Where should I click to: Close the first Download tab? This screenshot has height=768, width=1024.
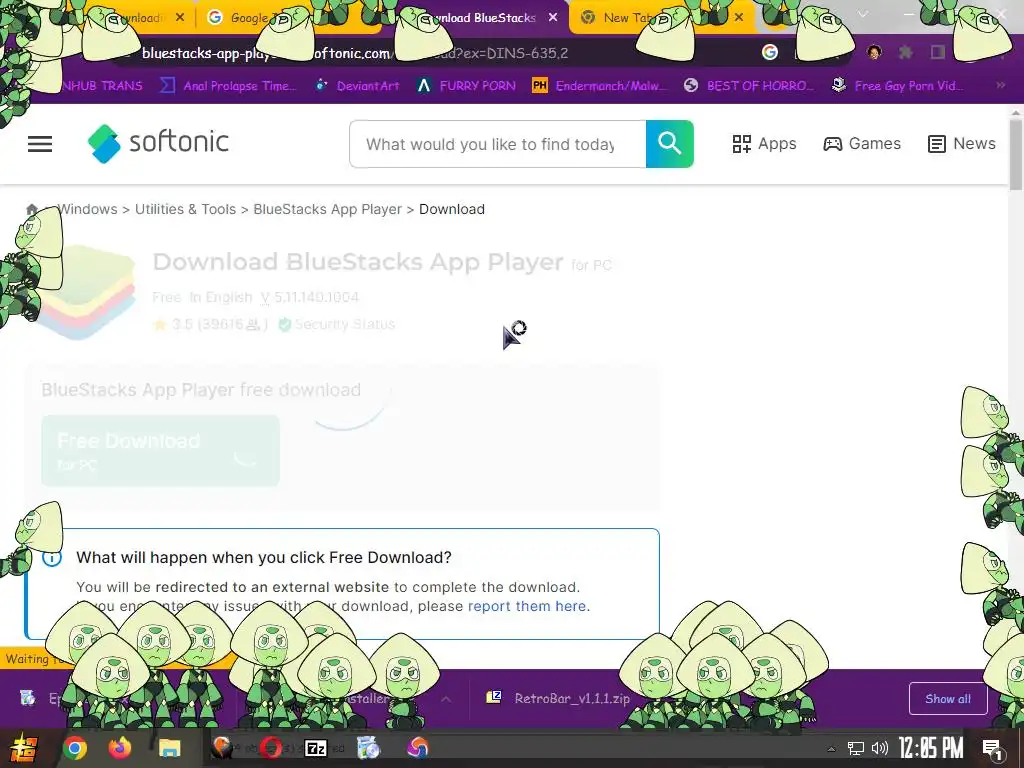point(180,18)
